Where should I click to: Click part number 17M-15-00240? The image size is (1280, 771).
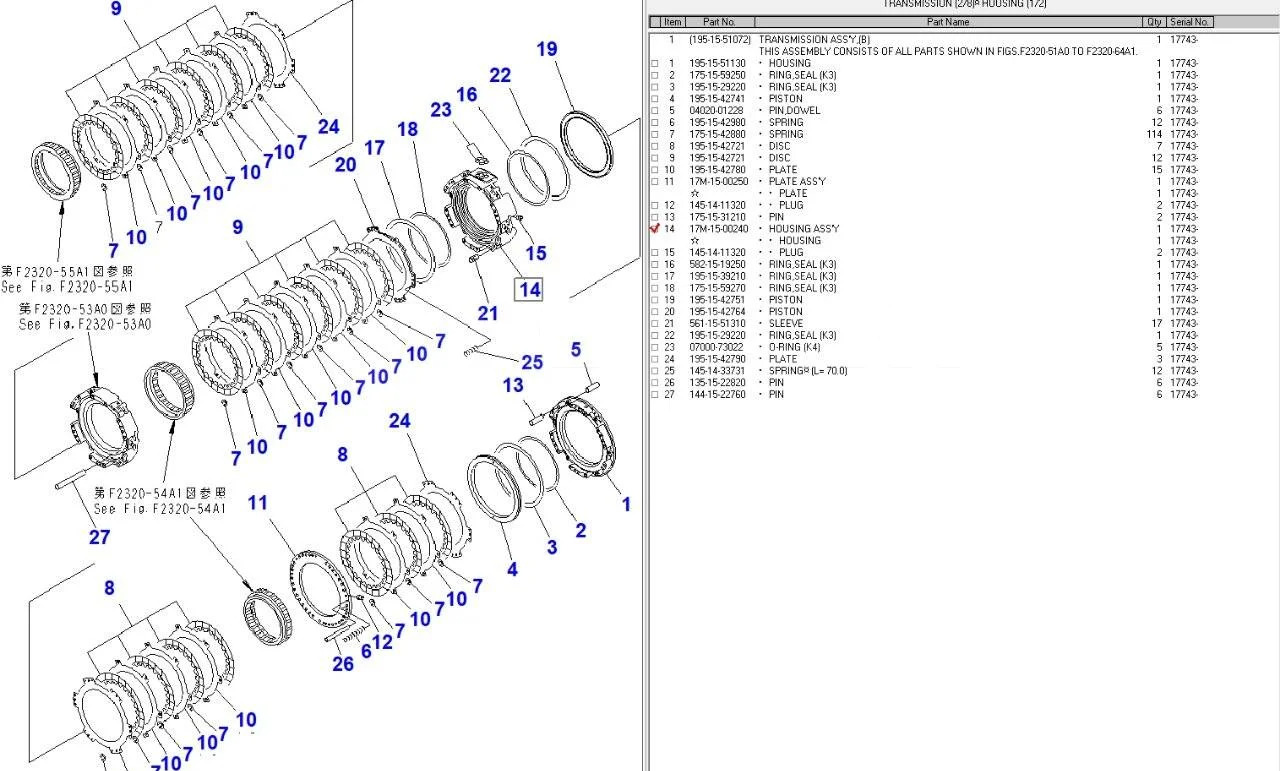pos(718,229)
